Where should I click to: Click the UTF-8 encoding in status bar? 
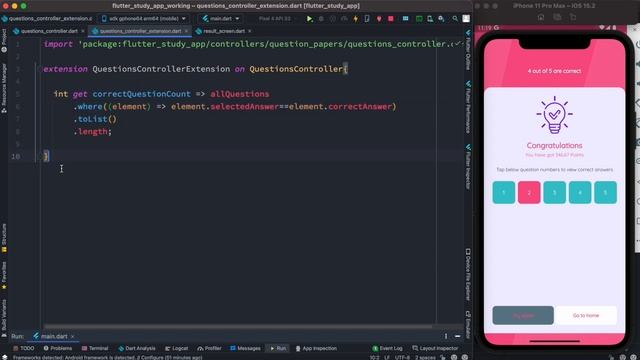pyautogui.click(x=402, y=357)
